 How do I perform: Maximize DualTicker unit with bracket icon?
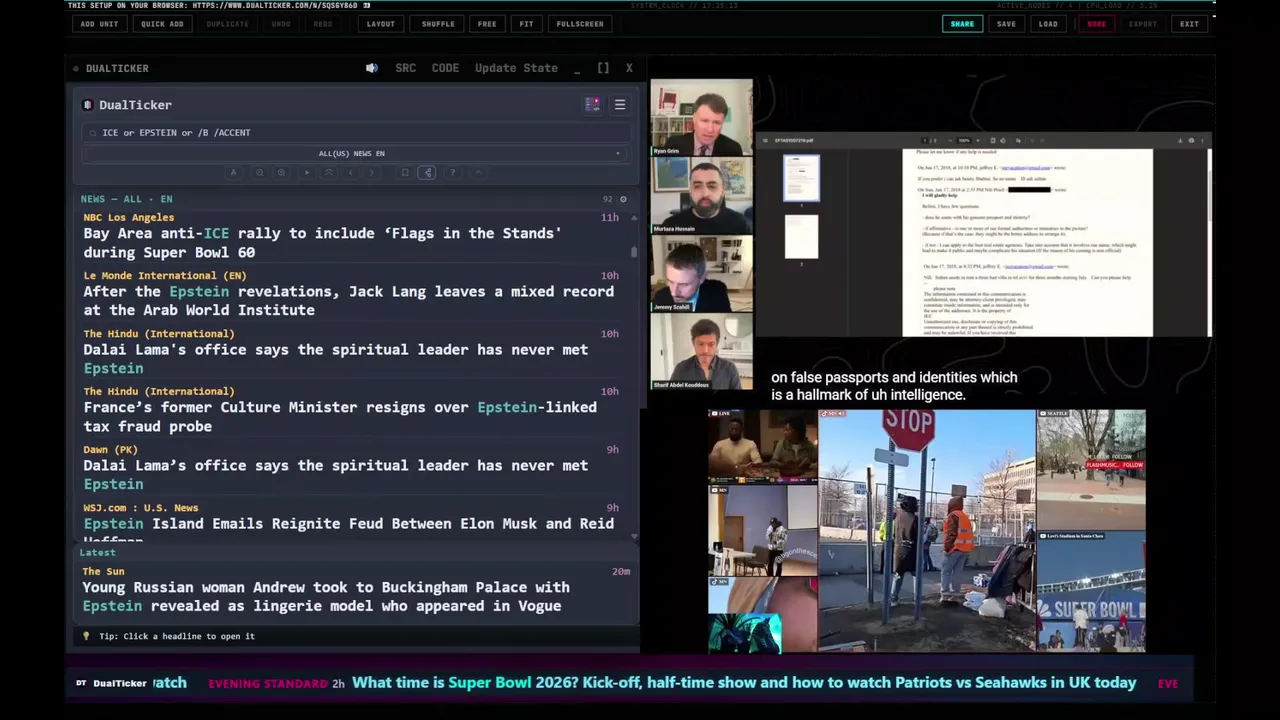pos(603,68)
